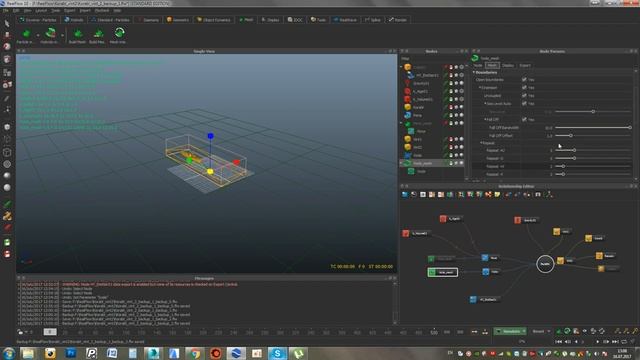Click the current frame field on the timeline
640x360 pixels.
[50, 332]
